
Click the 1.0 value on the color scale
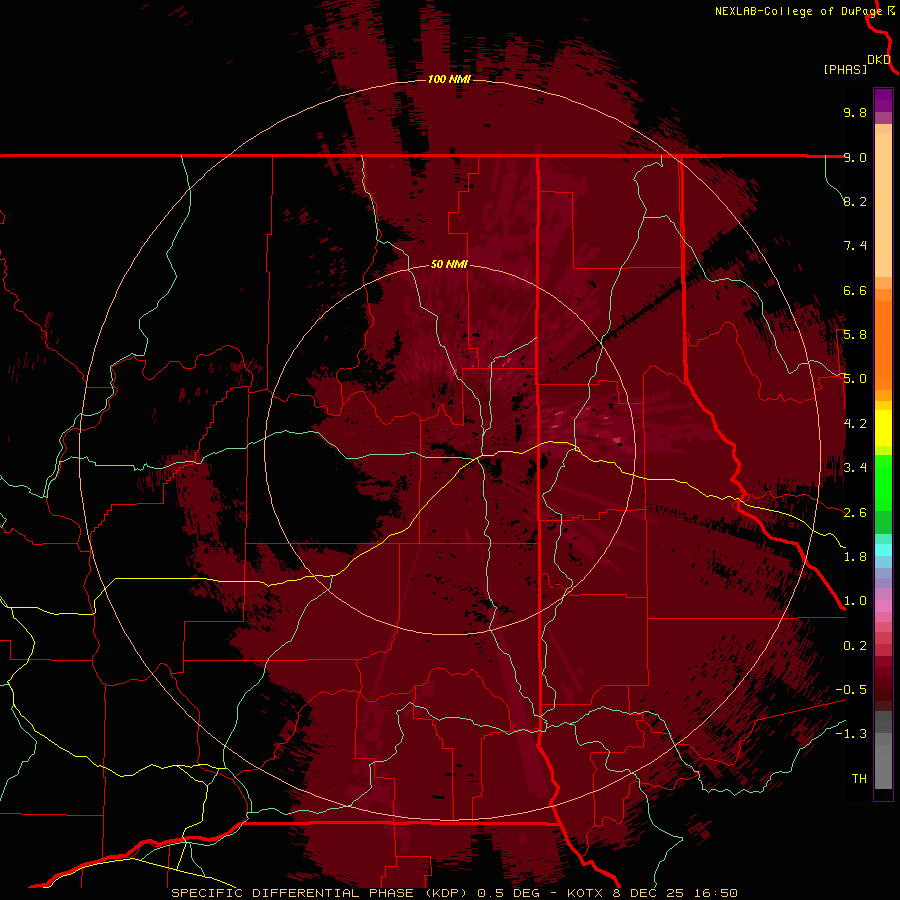coord(855,601)
